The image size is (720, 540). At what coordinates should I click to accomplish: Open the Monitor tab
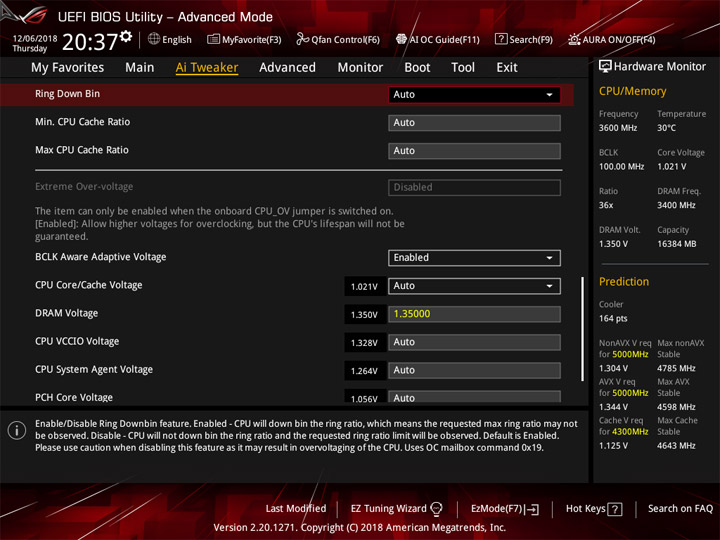[360, 68]
